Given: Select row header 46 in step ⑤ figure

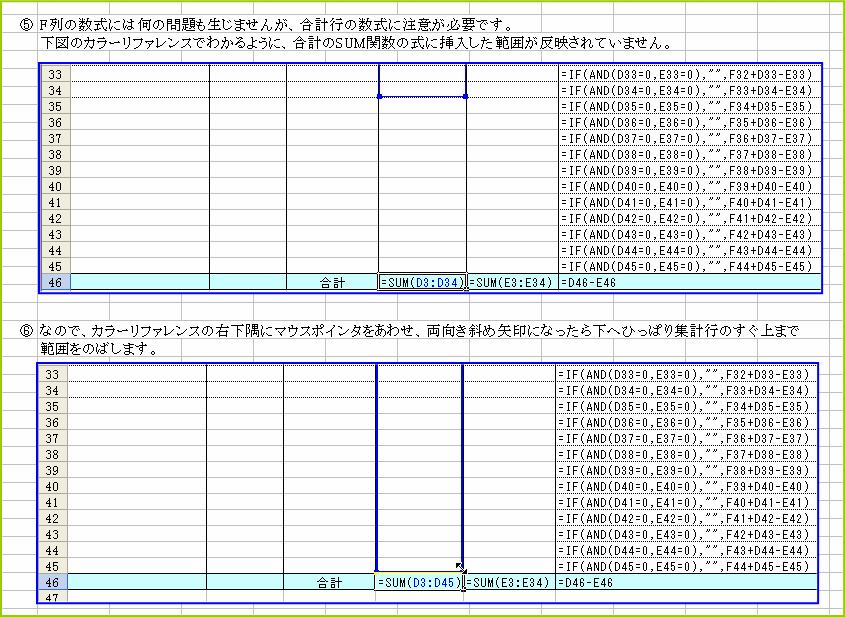Looking at the screenshot, I should pos(56,282).
